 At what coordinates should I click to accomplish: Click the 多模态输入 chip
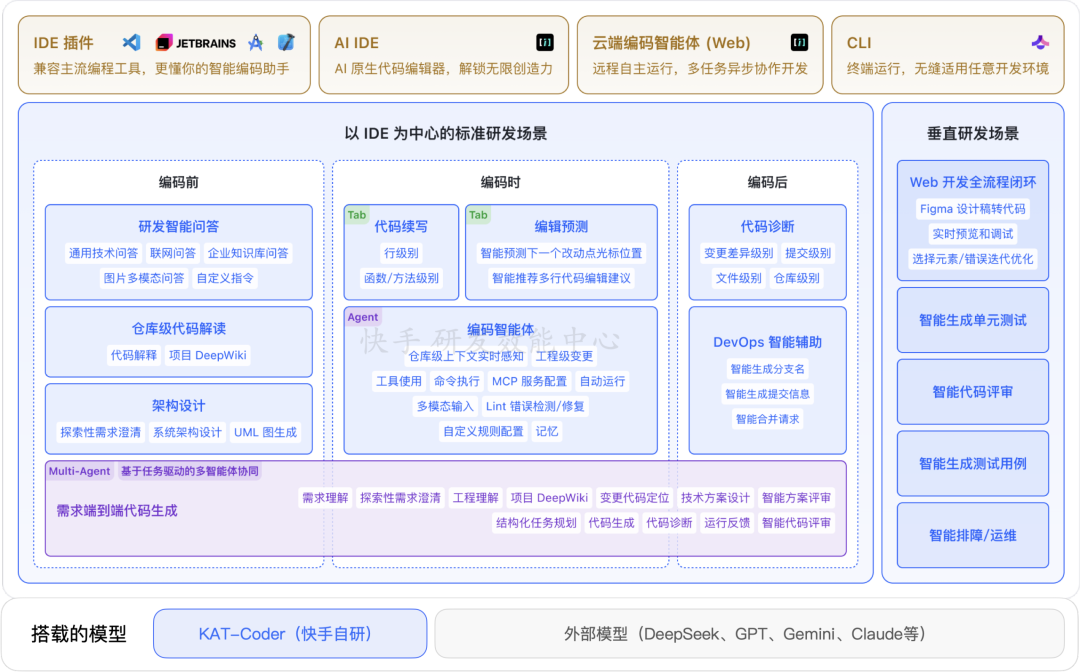click(x=445, y=406)
